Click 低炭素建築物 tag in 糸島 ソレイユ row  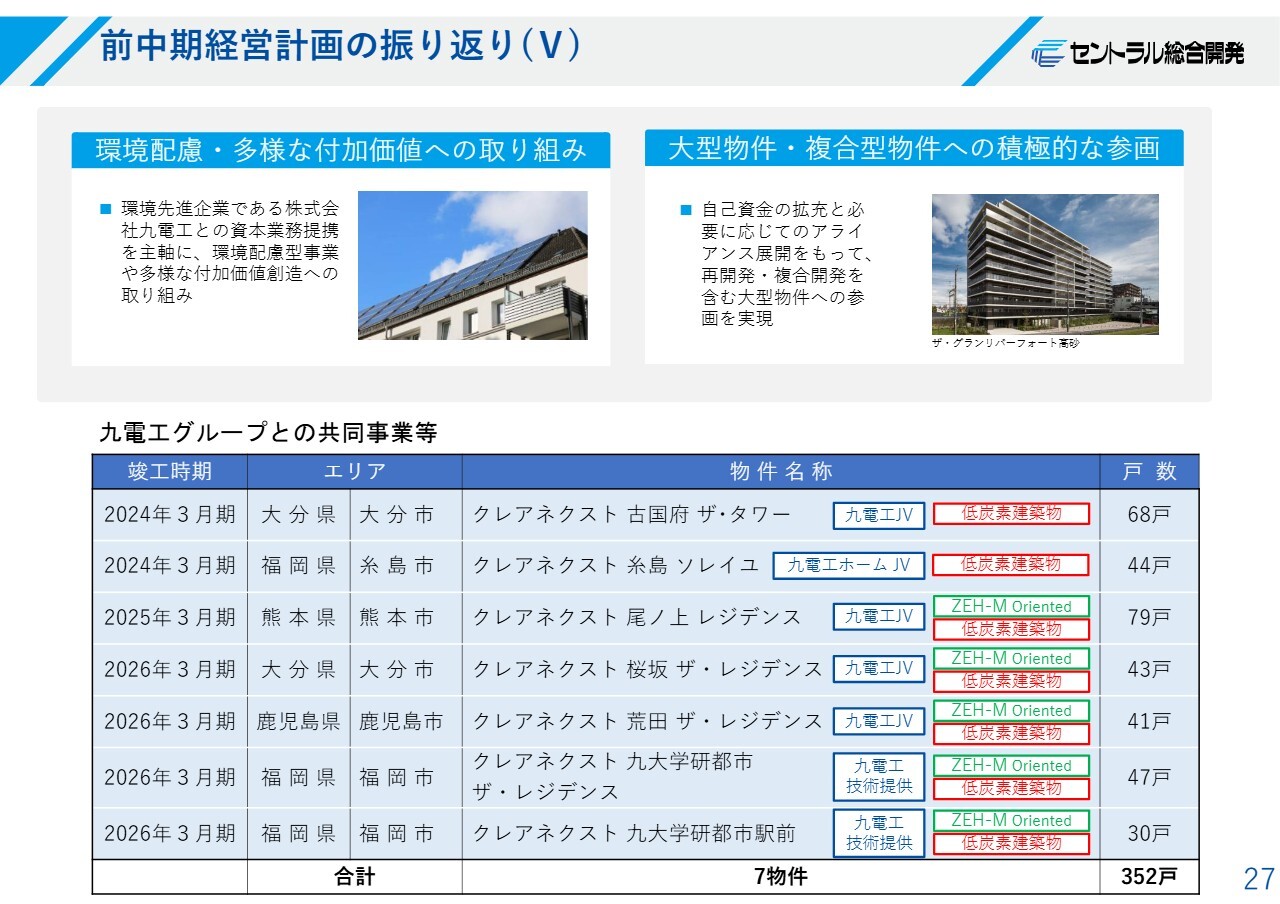pos(1011,565)
